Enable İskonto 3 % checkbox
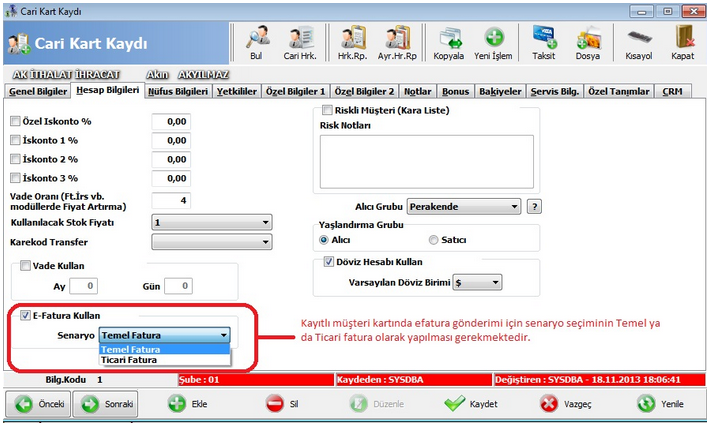The image size is (712, 426). pos(15,178)
